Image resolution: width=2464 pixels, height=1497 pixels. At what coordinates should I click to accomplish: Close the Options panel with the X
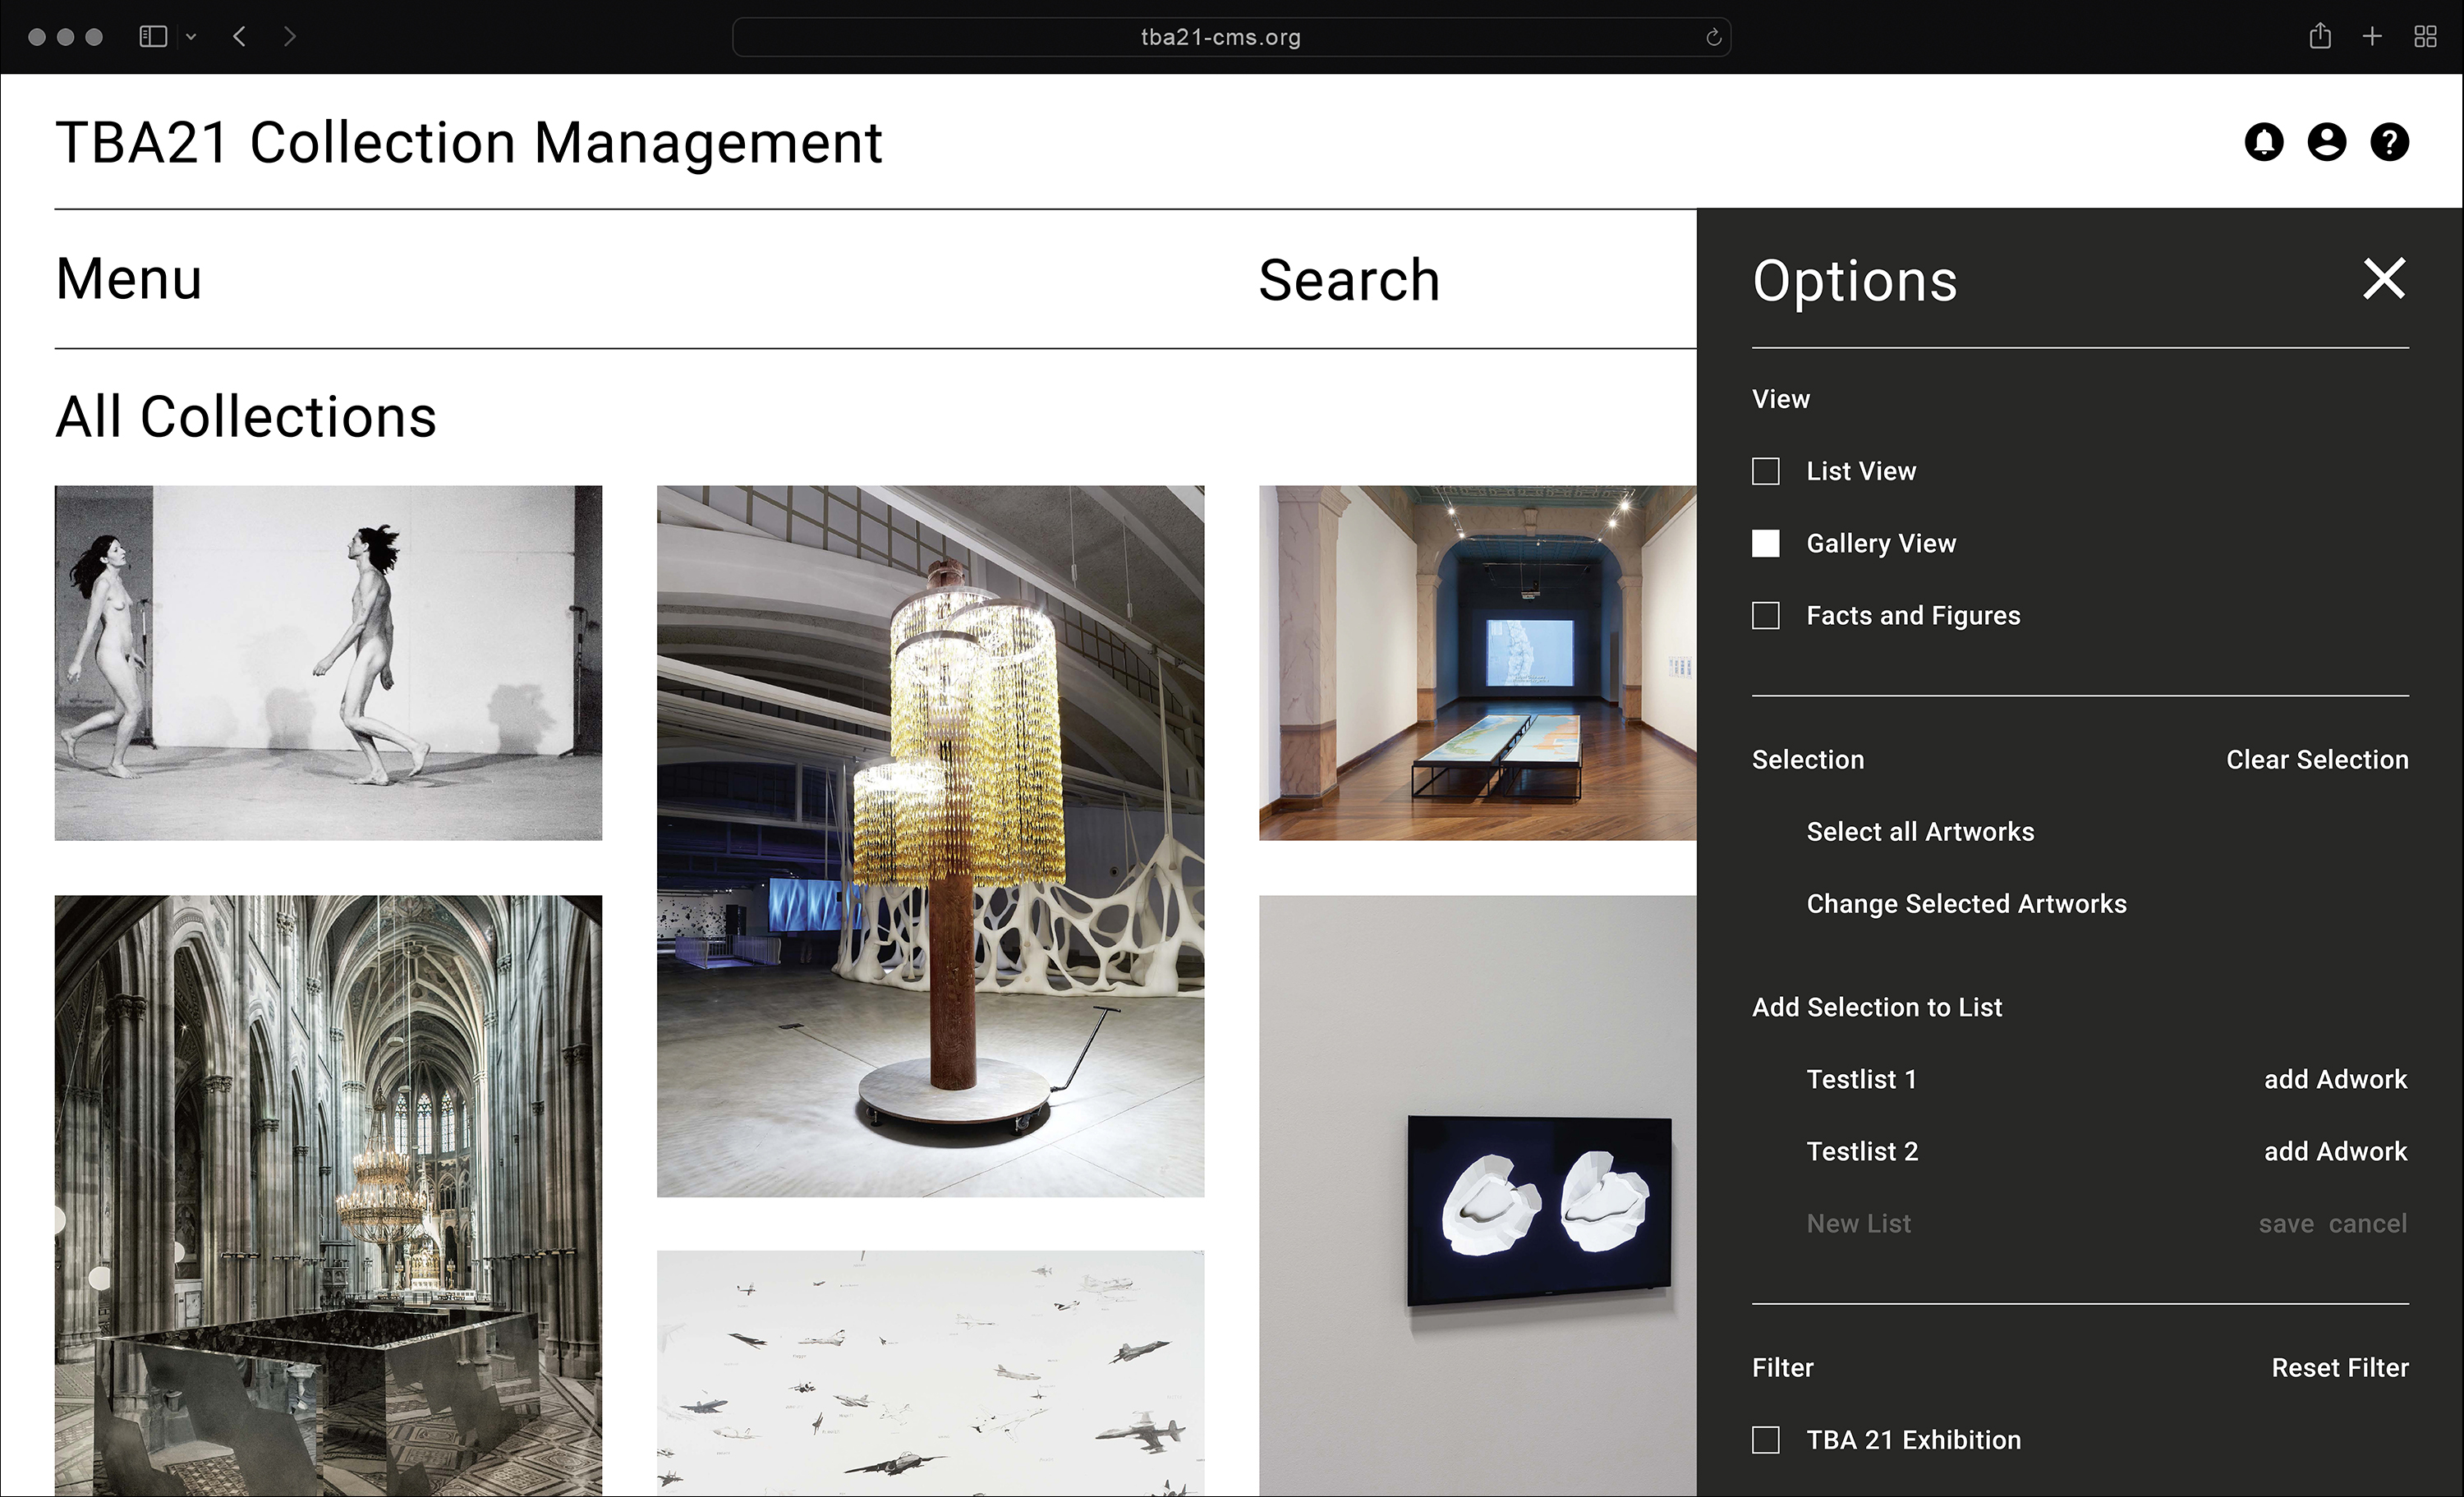2384,279
